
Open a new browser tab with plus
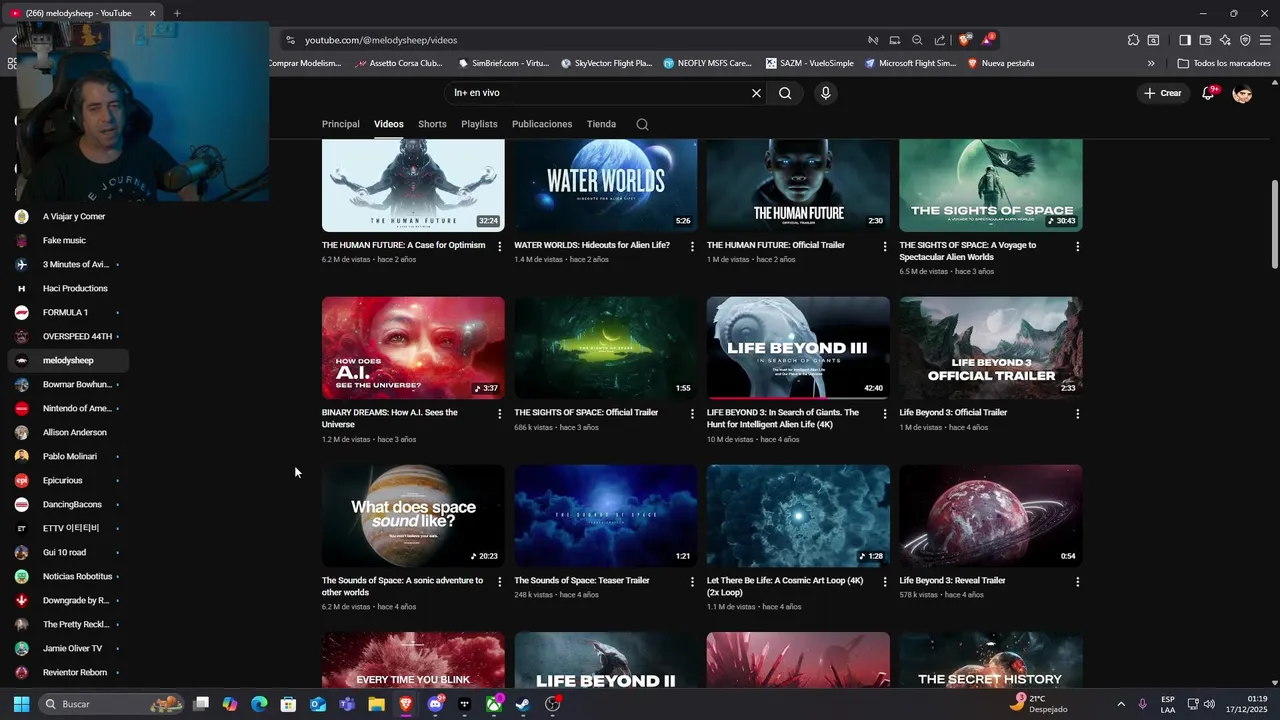pyautogui.click(x=177, y=13)
